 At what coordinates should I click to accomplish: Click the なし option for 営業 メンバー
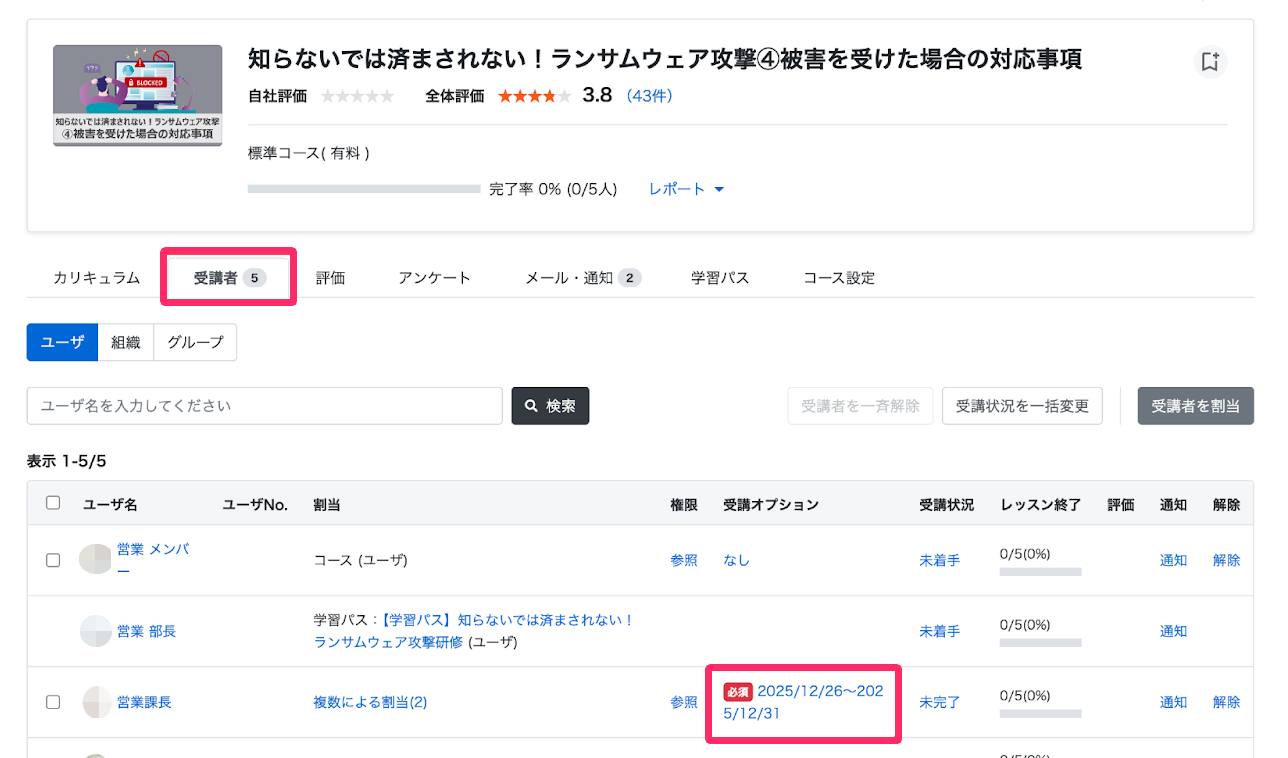coord(736,560)
